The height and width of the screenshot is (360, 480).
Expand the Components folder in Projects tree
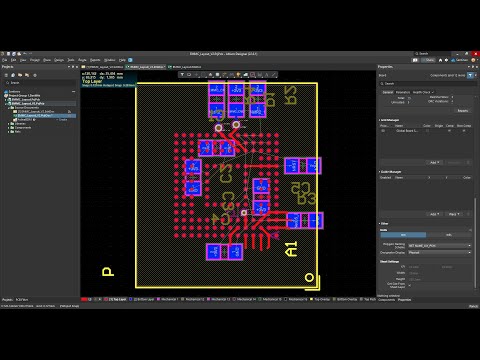pos(9,128)
